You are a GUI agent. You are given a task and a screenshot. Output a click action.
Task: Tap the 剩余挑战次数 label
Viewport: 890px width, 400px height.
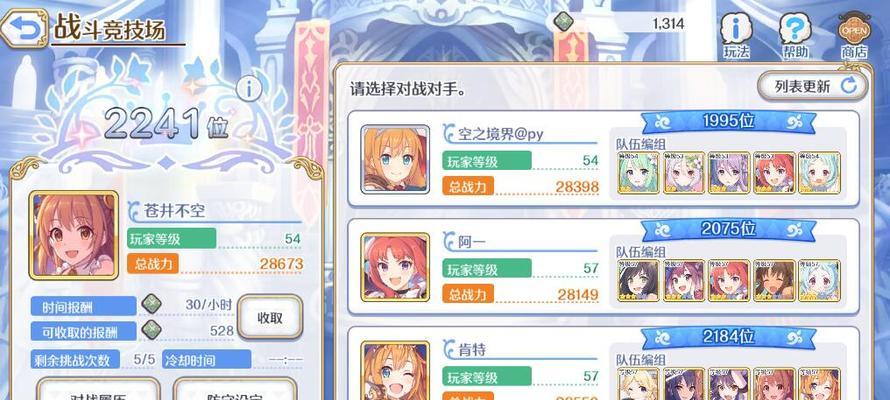pyautogui.click(x=75, y=360)
